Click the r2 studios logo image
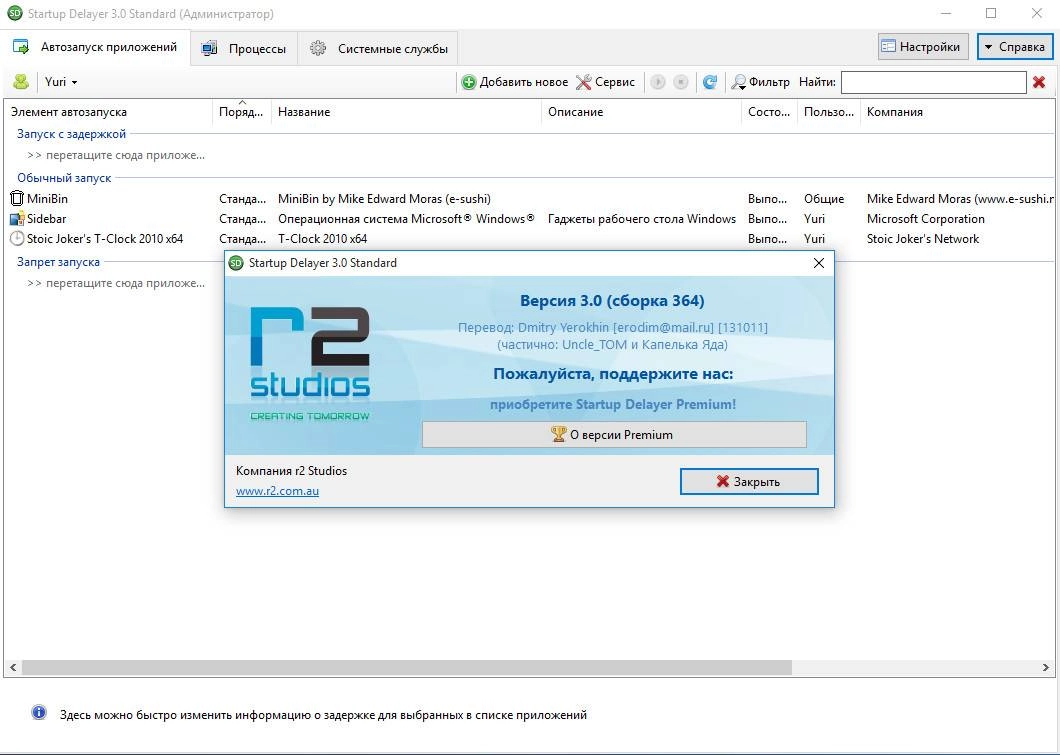This screenshot has height=755, width=1060. coord(310,363)
